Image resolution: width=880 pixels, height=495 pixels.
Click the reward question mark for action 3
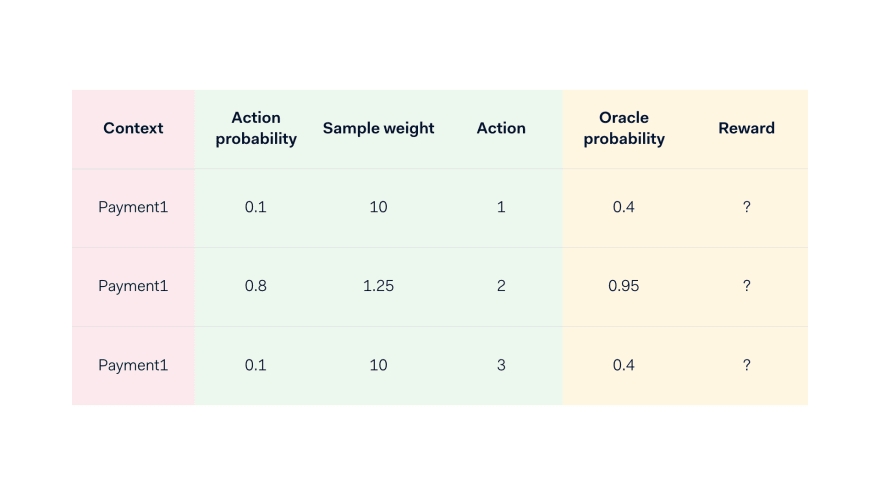pos(746,365)
